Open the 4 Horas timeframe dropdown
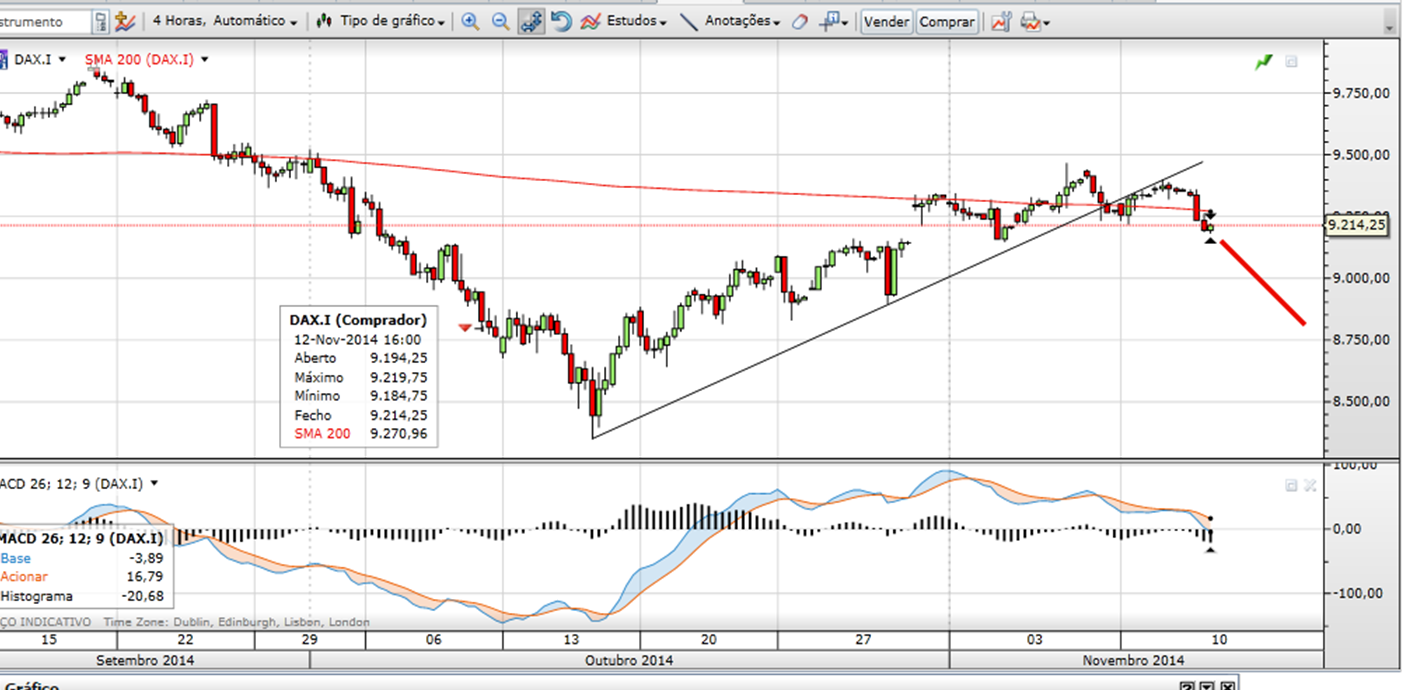This screenshot has width=1404, height=690. click(x=224, y=21)
